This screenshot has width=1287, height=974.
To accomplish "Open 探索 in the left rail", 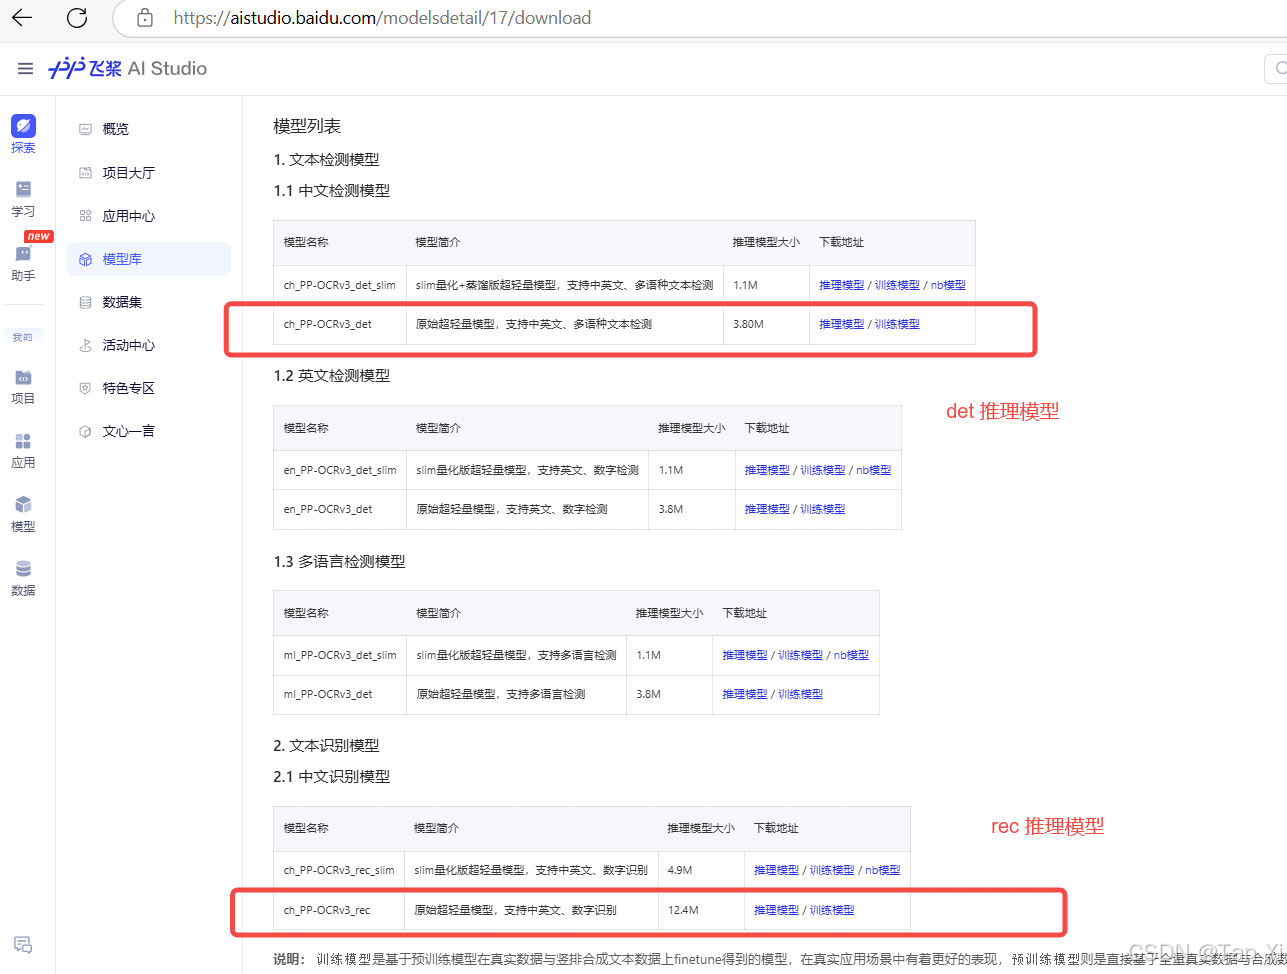I will tap(23, 134).
